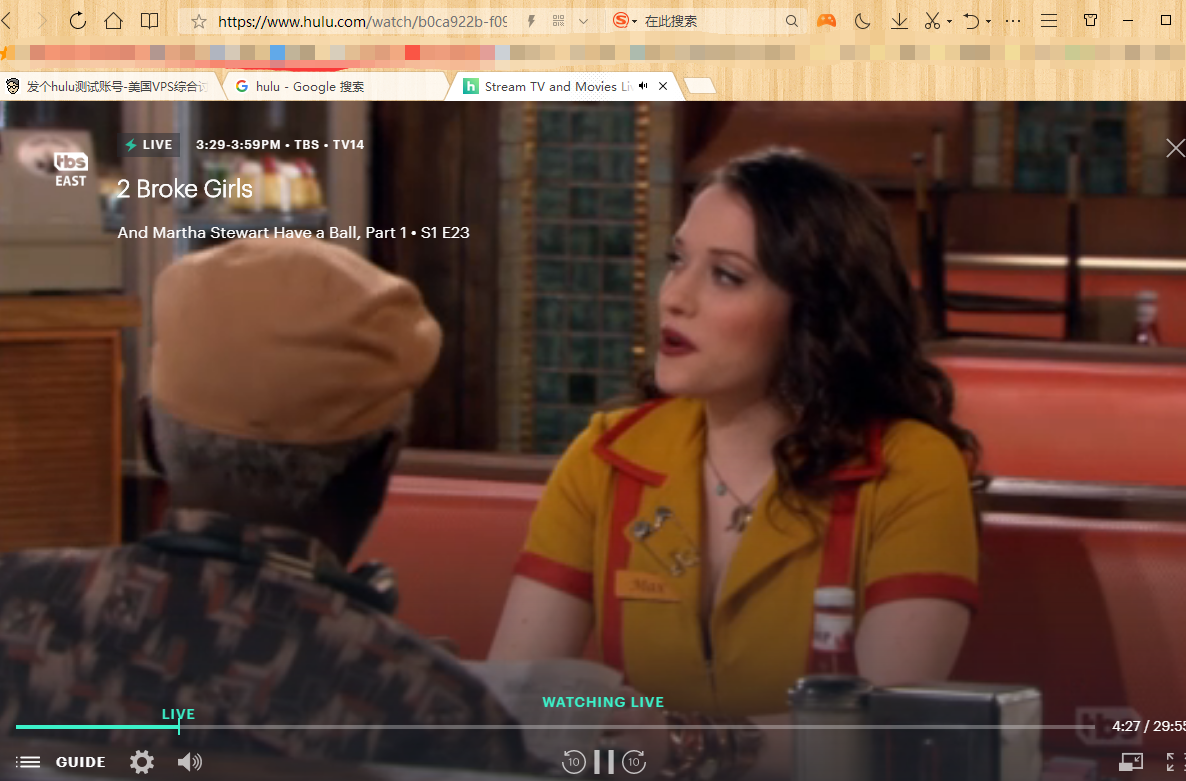Click the hulu.com address bar
The height and width of the screenshot is (781, 1186).
pyautogui.click(x=363, y=21)
